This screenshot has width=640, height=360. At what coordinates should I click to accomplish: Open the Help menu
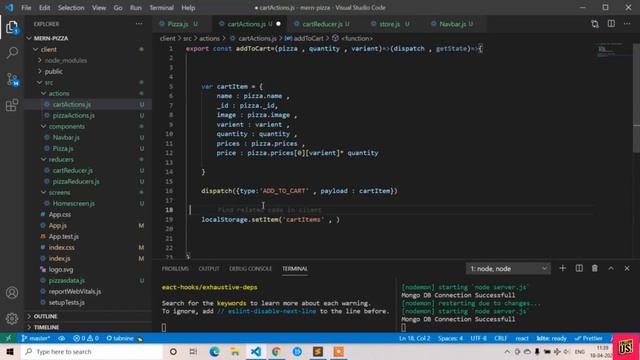(x=188, y=8)
